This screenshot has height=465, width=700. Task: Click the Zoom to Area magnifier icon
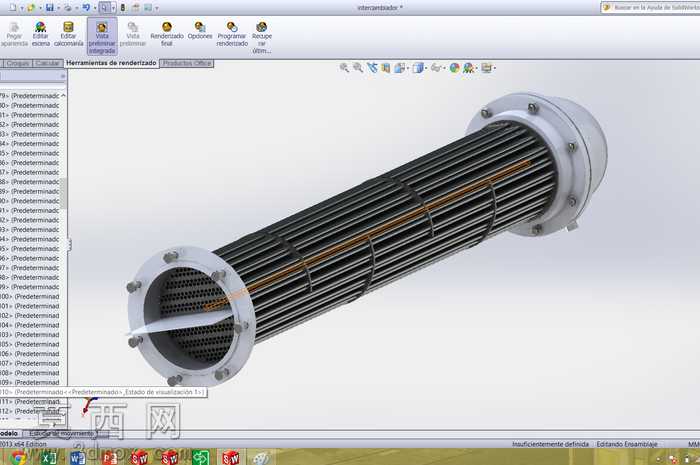(358, 68)
